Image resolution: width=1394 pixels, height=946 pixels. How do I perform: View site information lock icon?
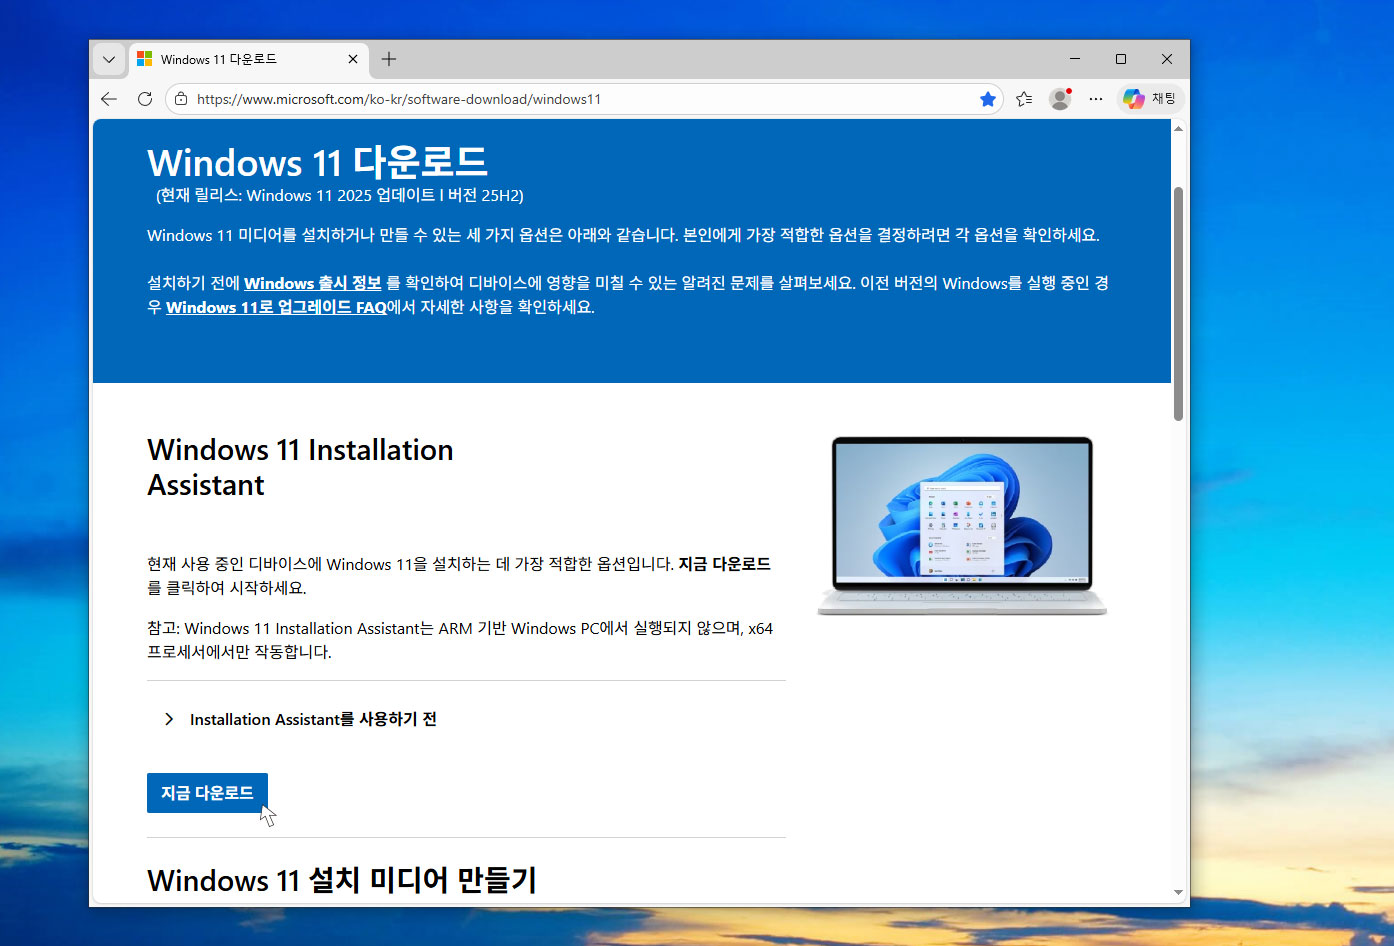[181, 99]
